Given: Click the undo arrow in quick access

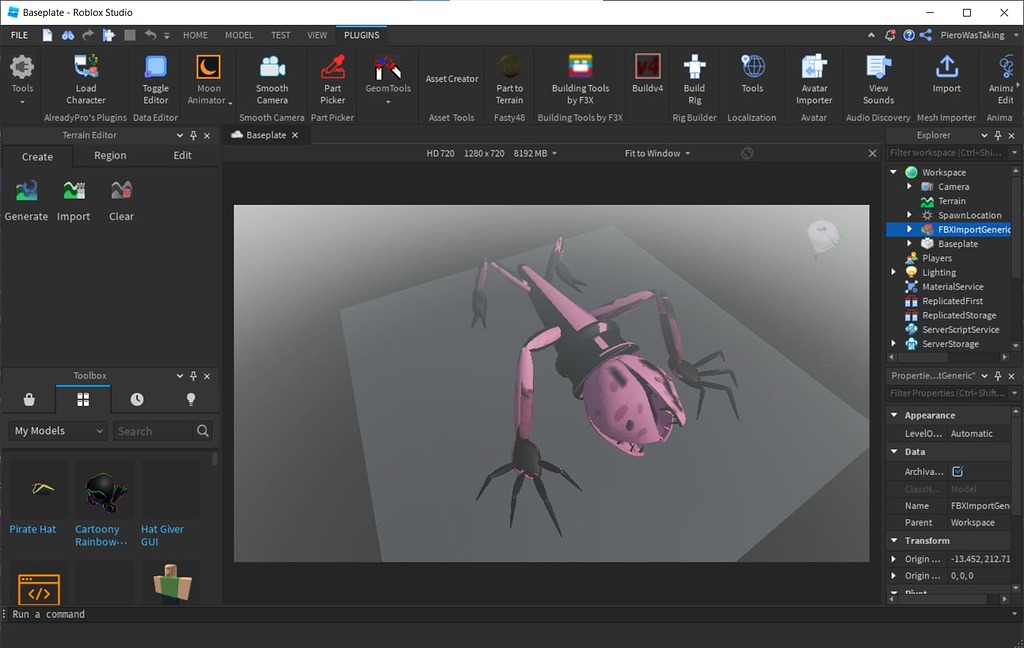Looking at the screenshot, I should (x=150, y=35).
